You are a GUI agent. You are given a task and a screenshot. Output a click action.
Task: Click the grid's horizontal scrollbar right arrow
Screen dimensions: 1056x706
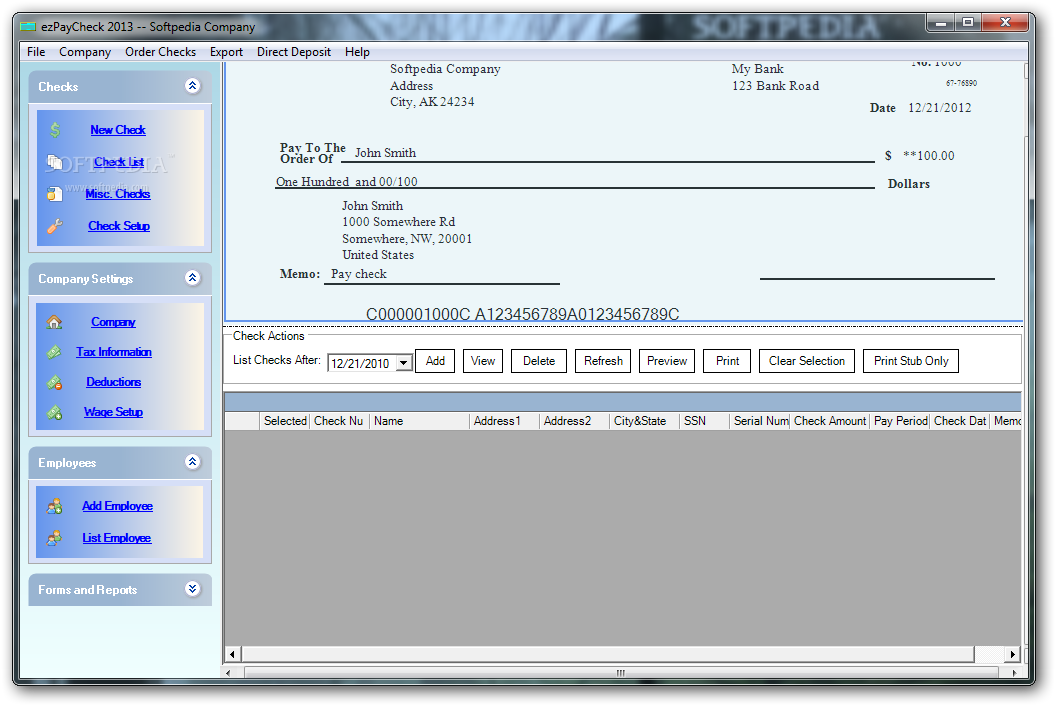pos(1013,654)
